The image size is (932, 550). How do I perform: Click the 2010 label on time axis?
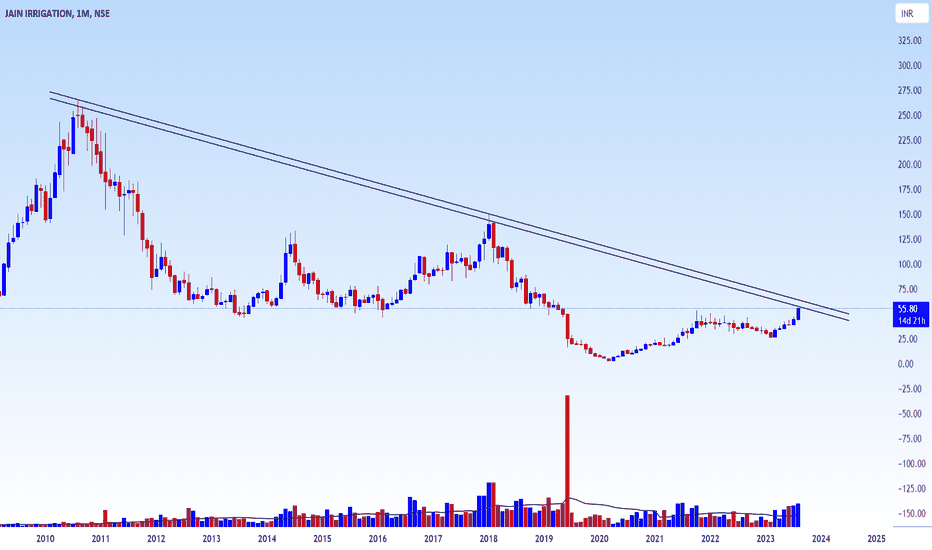tap(45, 539)
